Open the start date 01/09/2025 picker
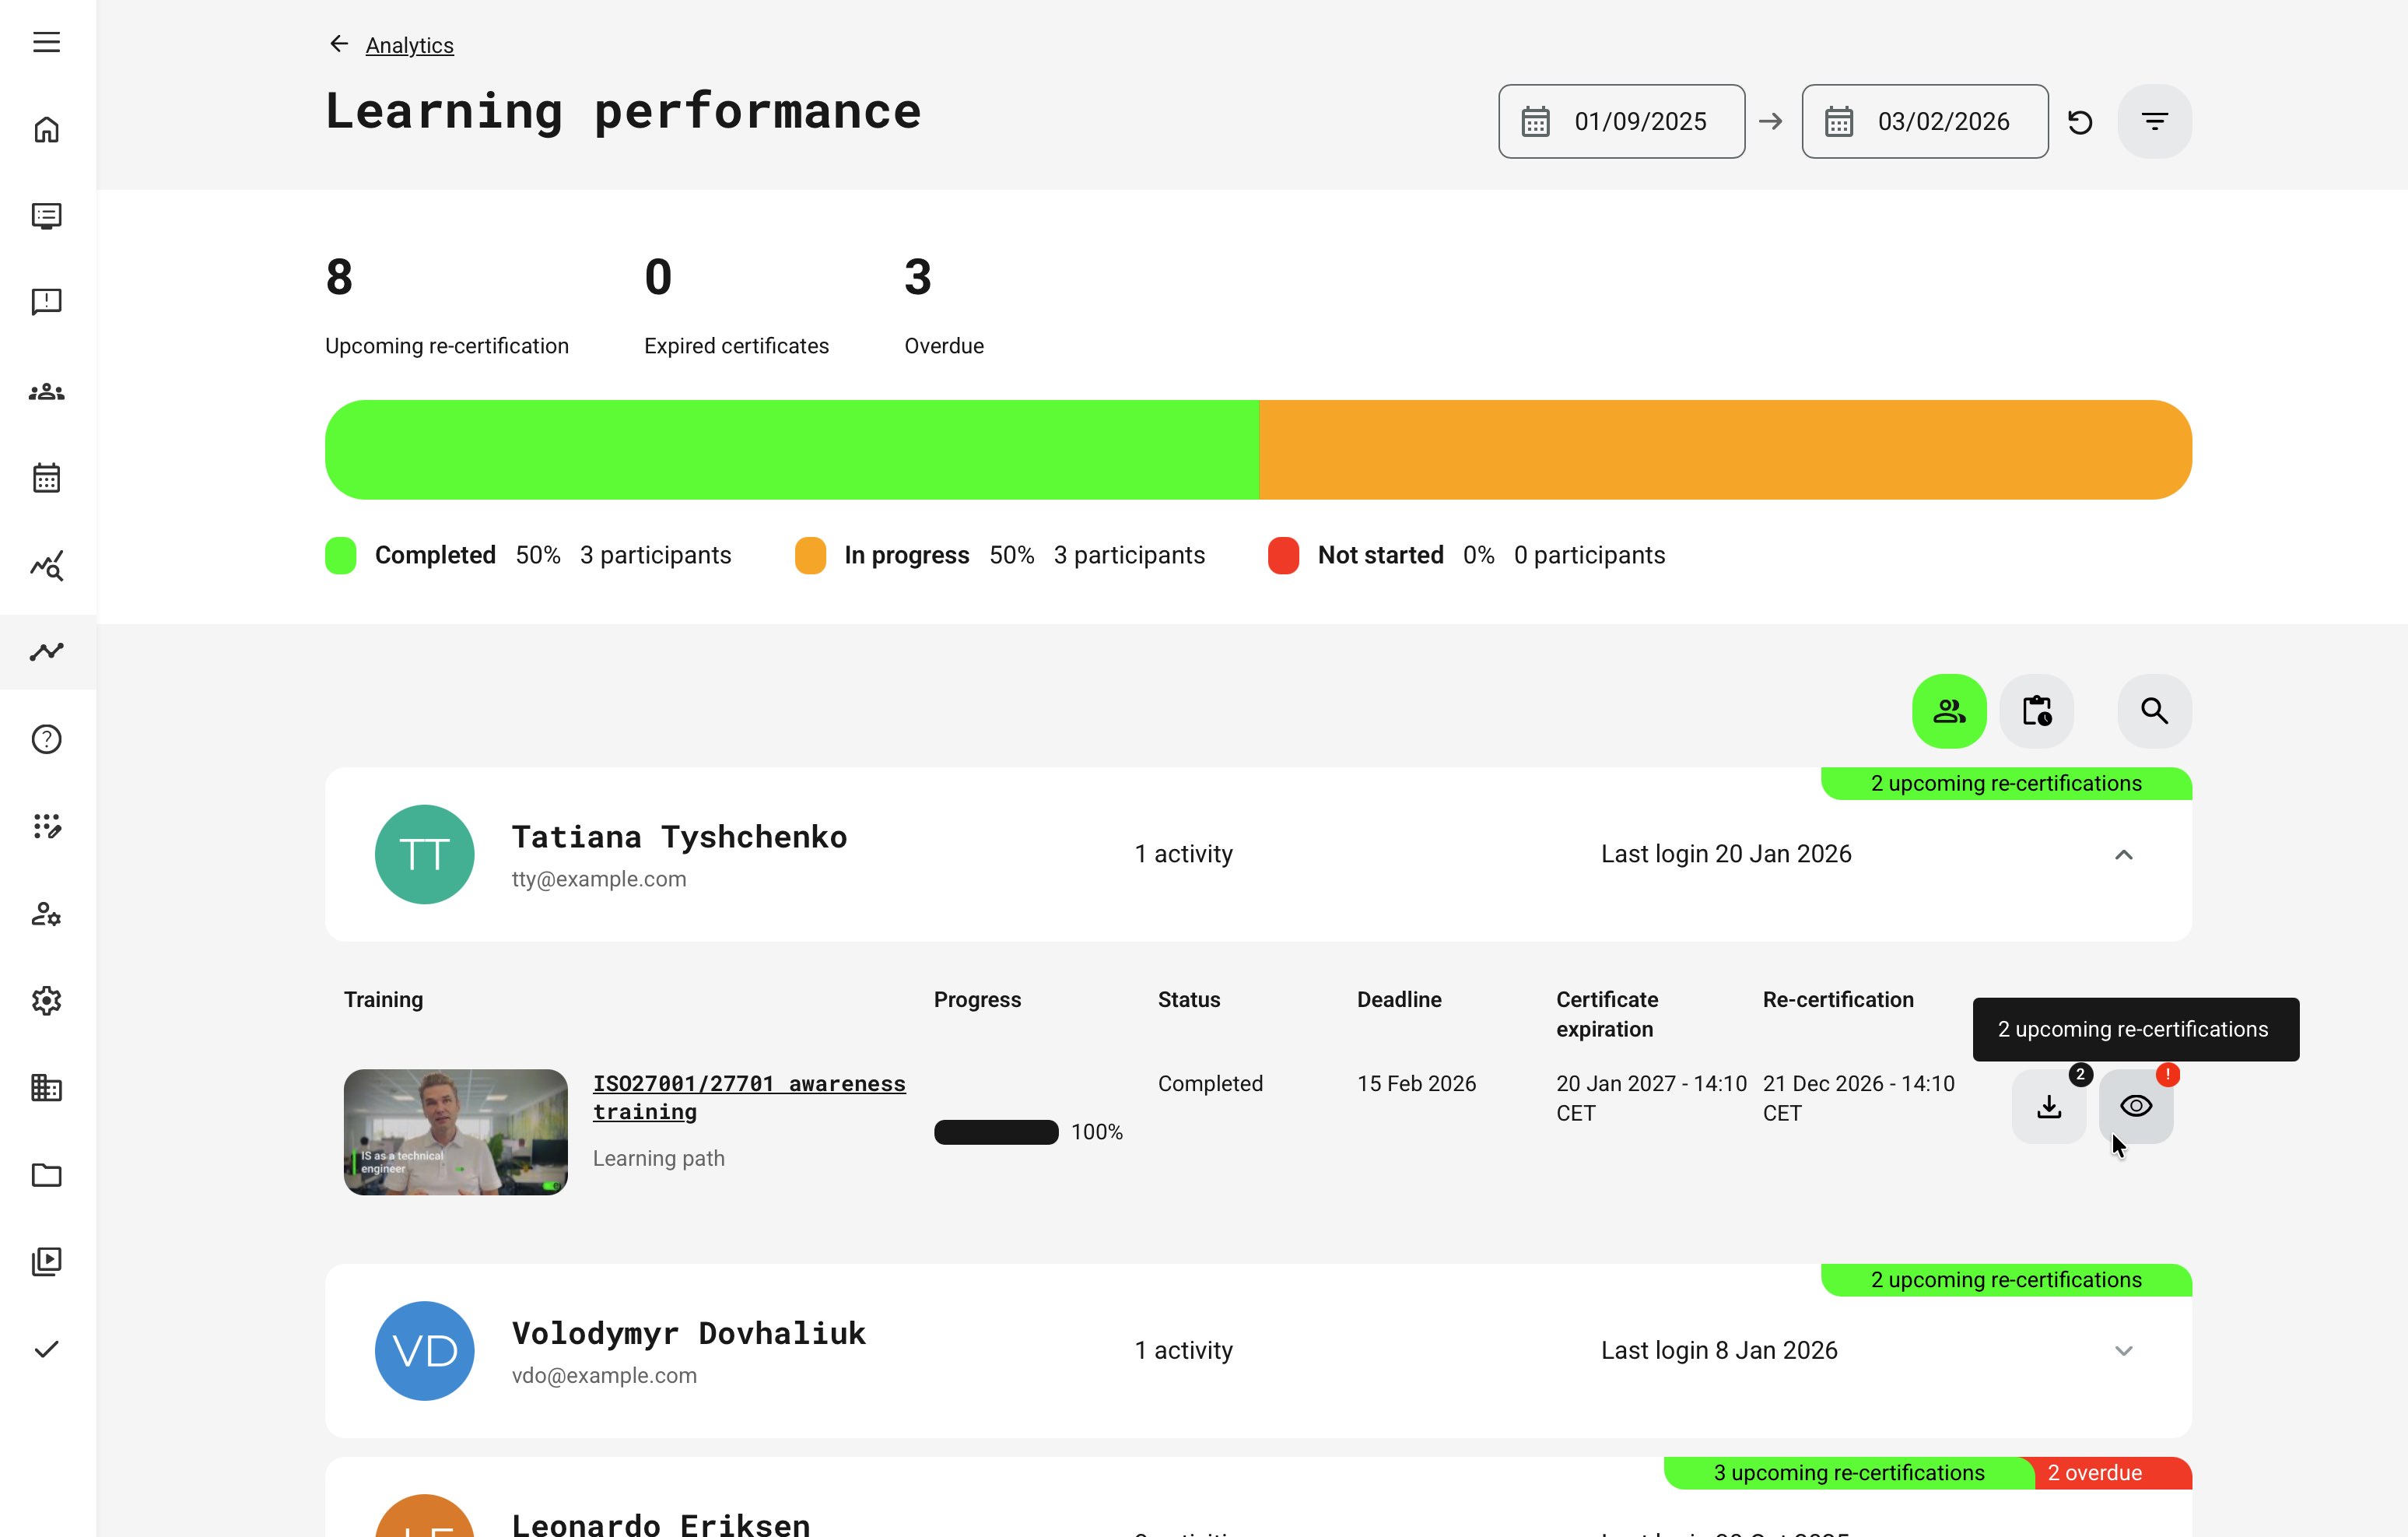The image size is (2408, 1537). coord(1621,121)
